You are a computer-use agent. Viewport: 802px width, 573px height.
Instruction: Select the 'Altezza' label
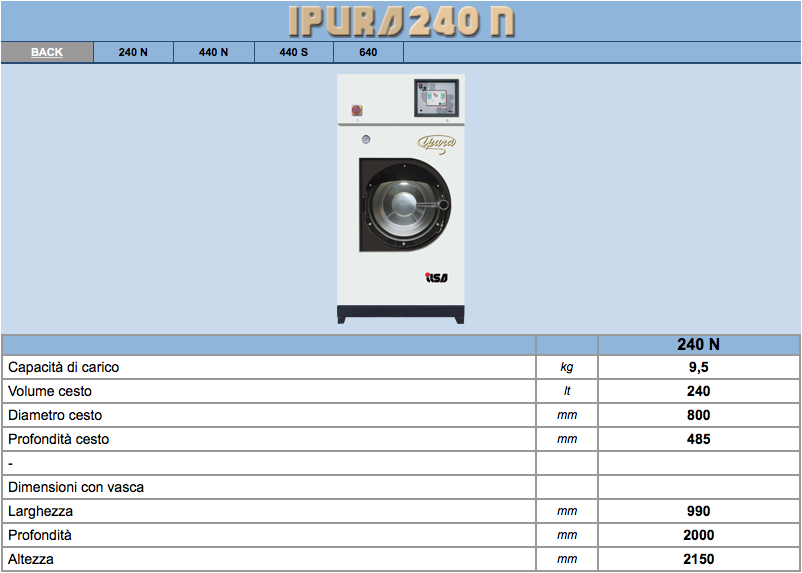(x=31, y=559)
